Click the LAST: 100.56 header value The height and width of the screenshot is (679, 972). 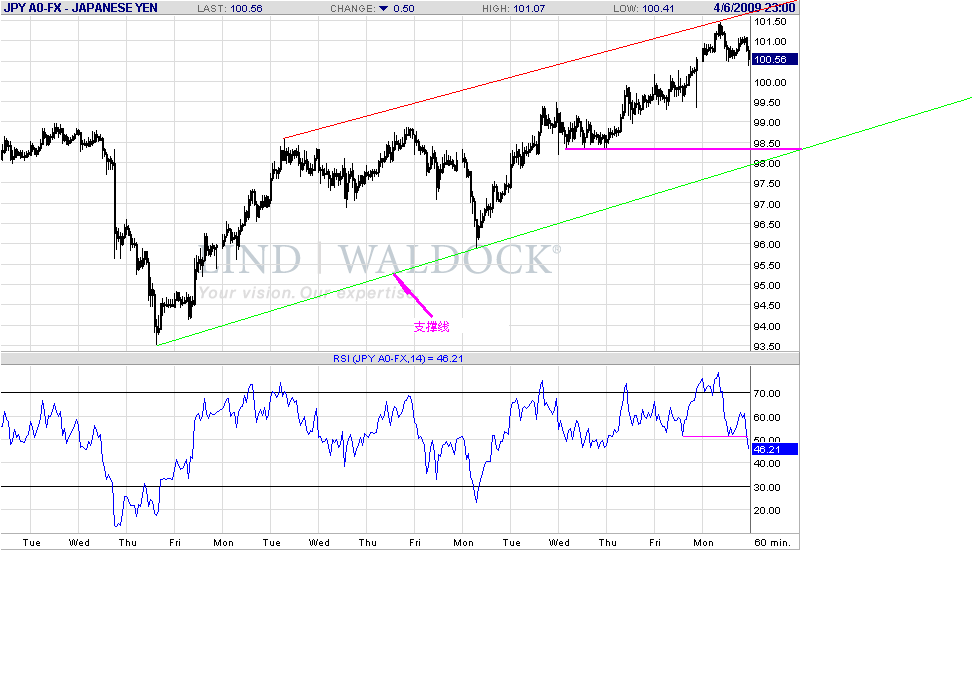click(x=230, y=9)
